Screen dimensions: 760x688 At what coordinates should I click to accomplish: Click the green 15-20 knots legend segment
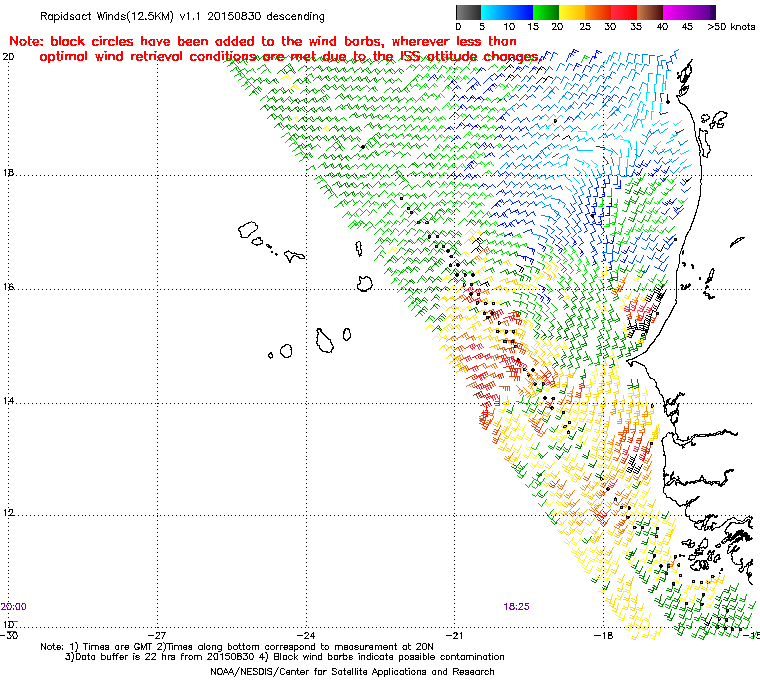(546, 12)
